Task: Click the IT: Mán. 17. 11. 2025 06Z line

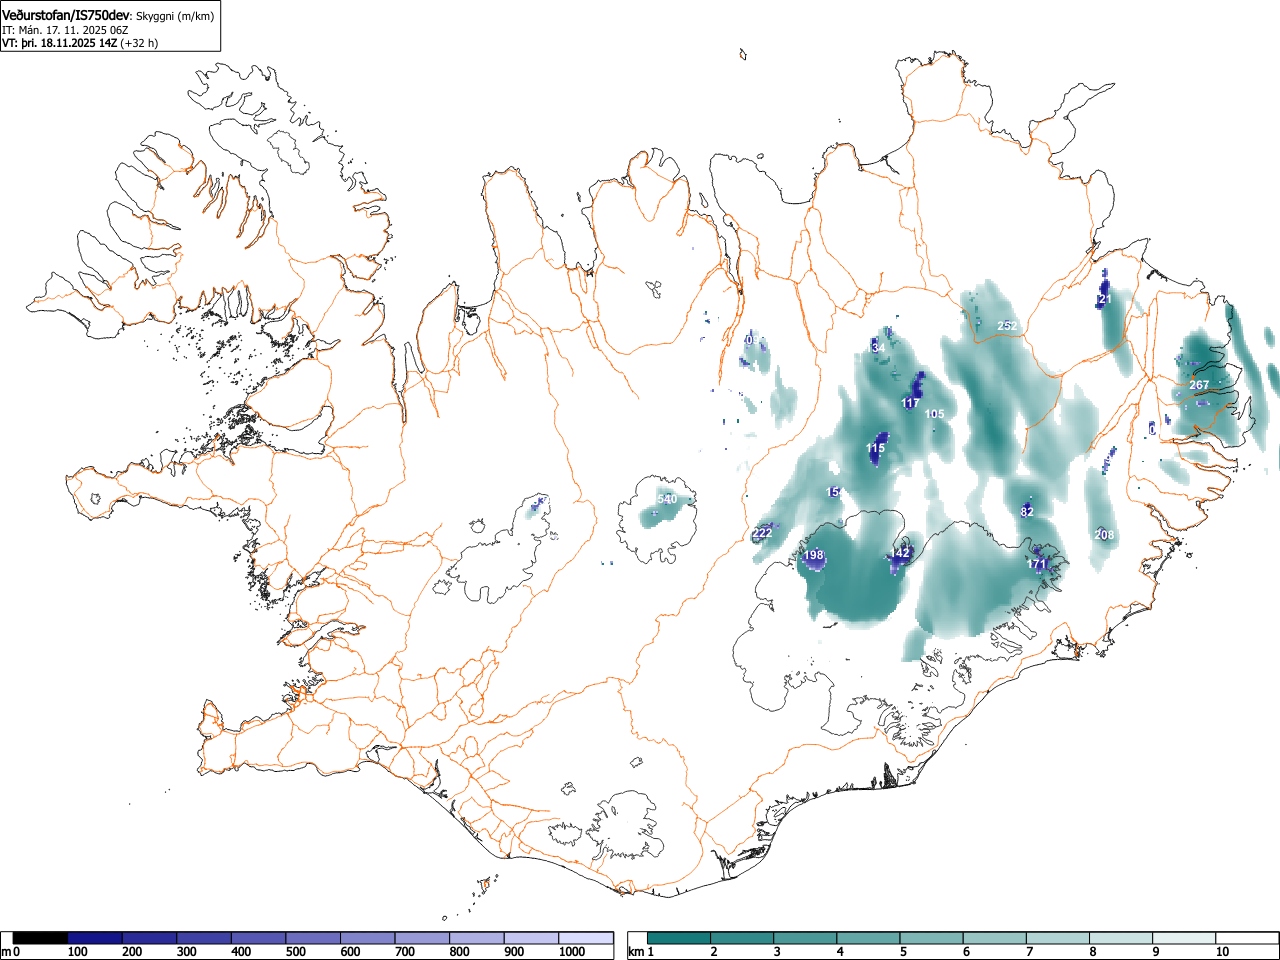Action: click(x=65, y=30)
